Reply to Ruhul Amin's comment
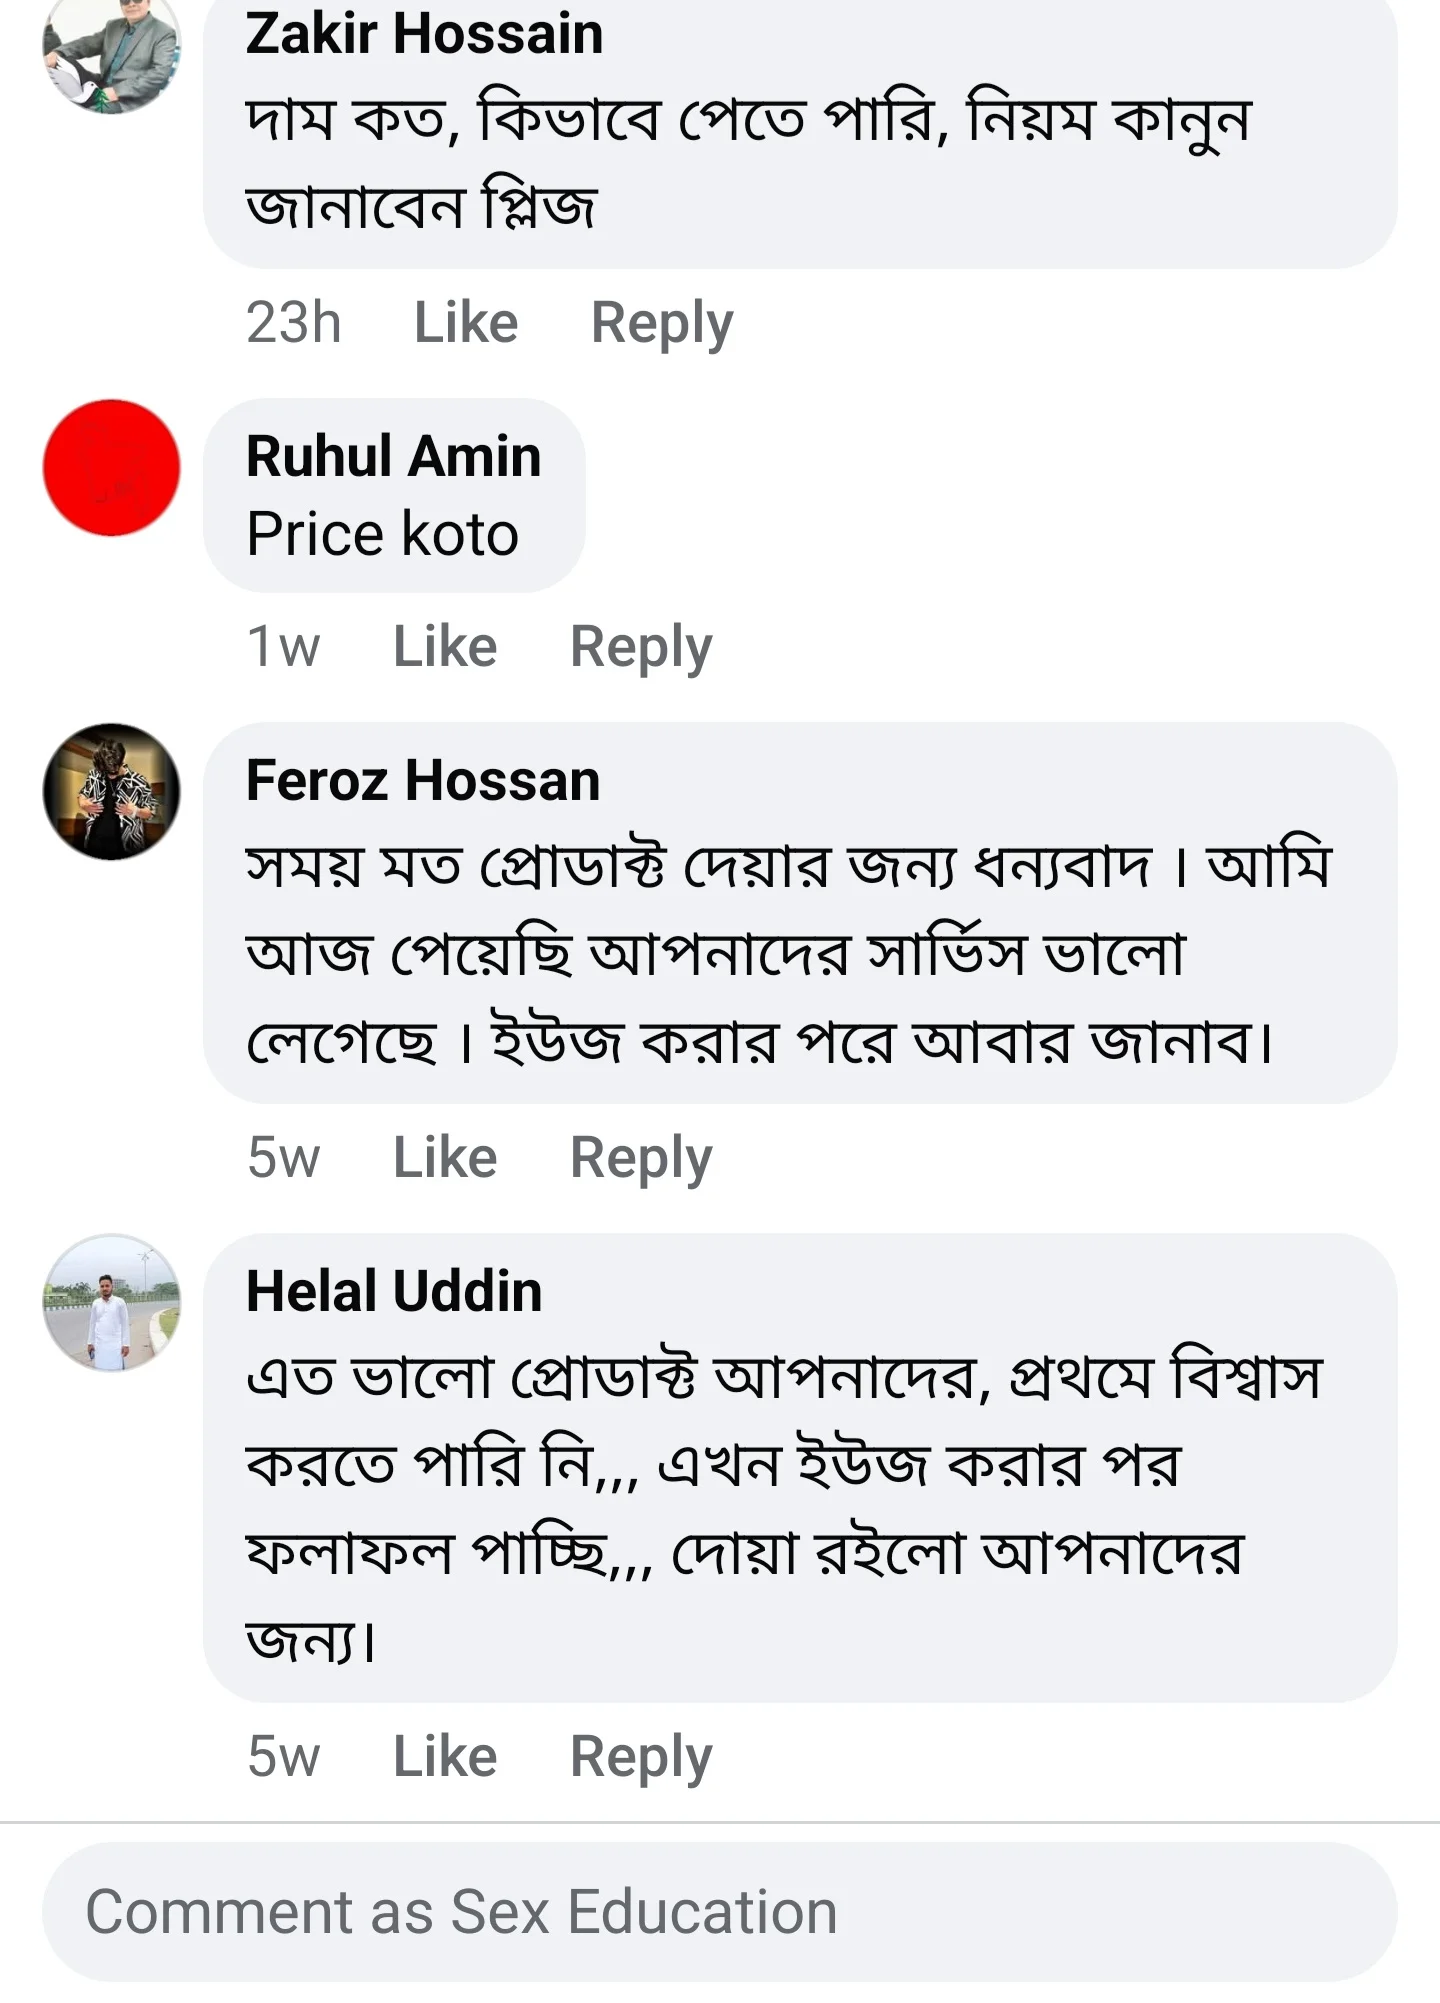1440x2003 pixels. [x=642, y=645]
